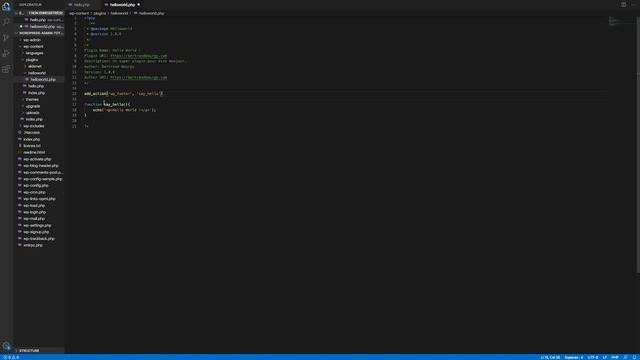Open wp-config-sample.php in the file tree
The height and width of the screenshot is (360, 640).
[x=42, y=179]
